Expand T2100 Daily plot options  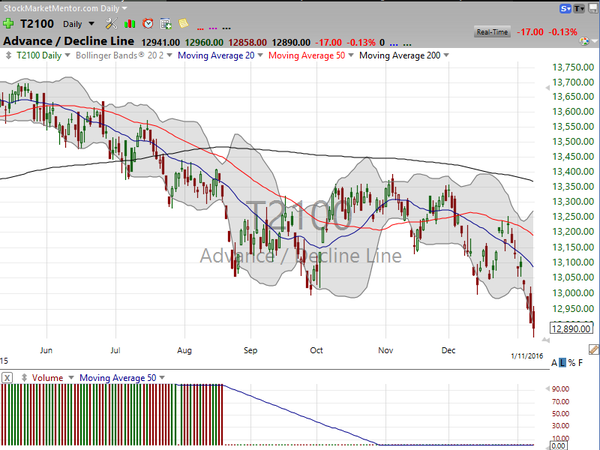click(x=67, y=55)
